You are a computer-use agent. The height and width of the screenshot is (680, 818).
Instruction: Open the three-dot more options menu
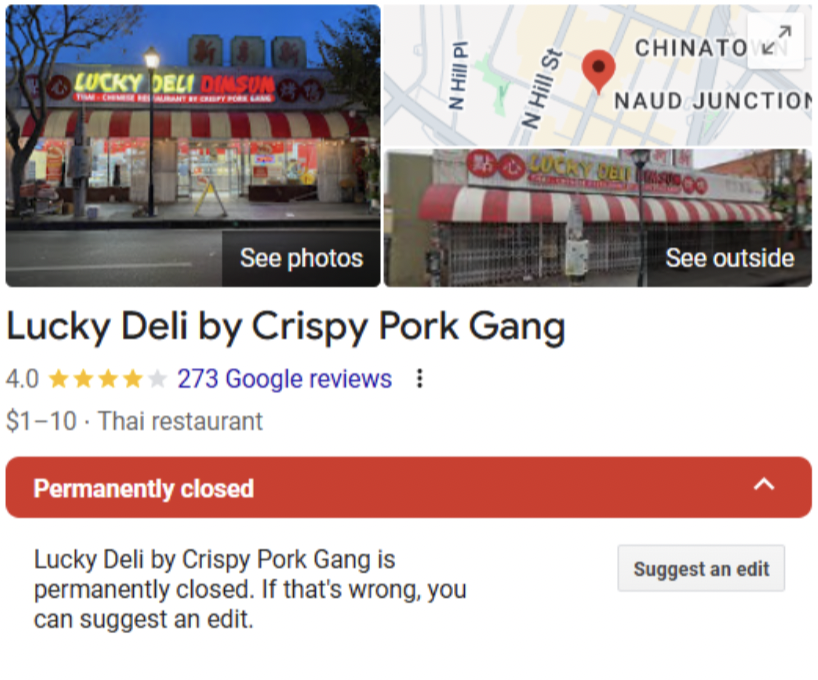pyautogui.click(x=419, y=378)
